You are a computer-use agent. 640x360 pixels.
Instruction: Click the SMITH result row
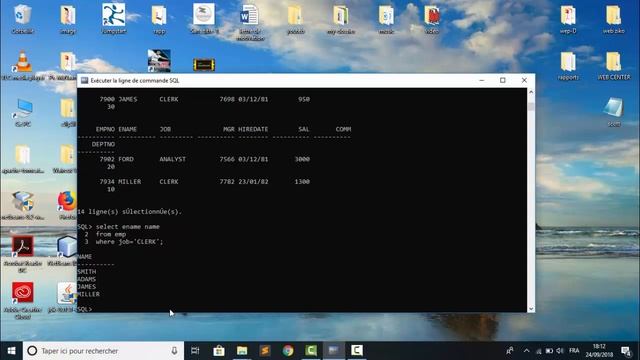point(87,271)
